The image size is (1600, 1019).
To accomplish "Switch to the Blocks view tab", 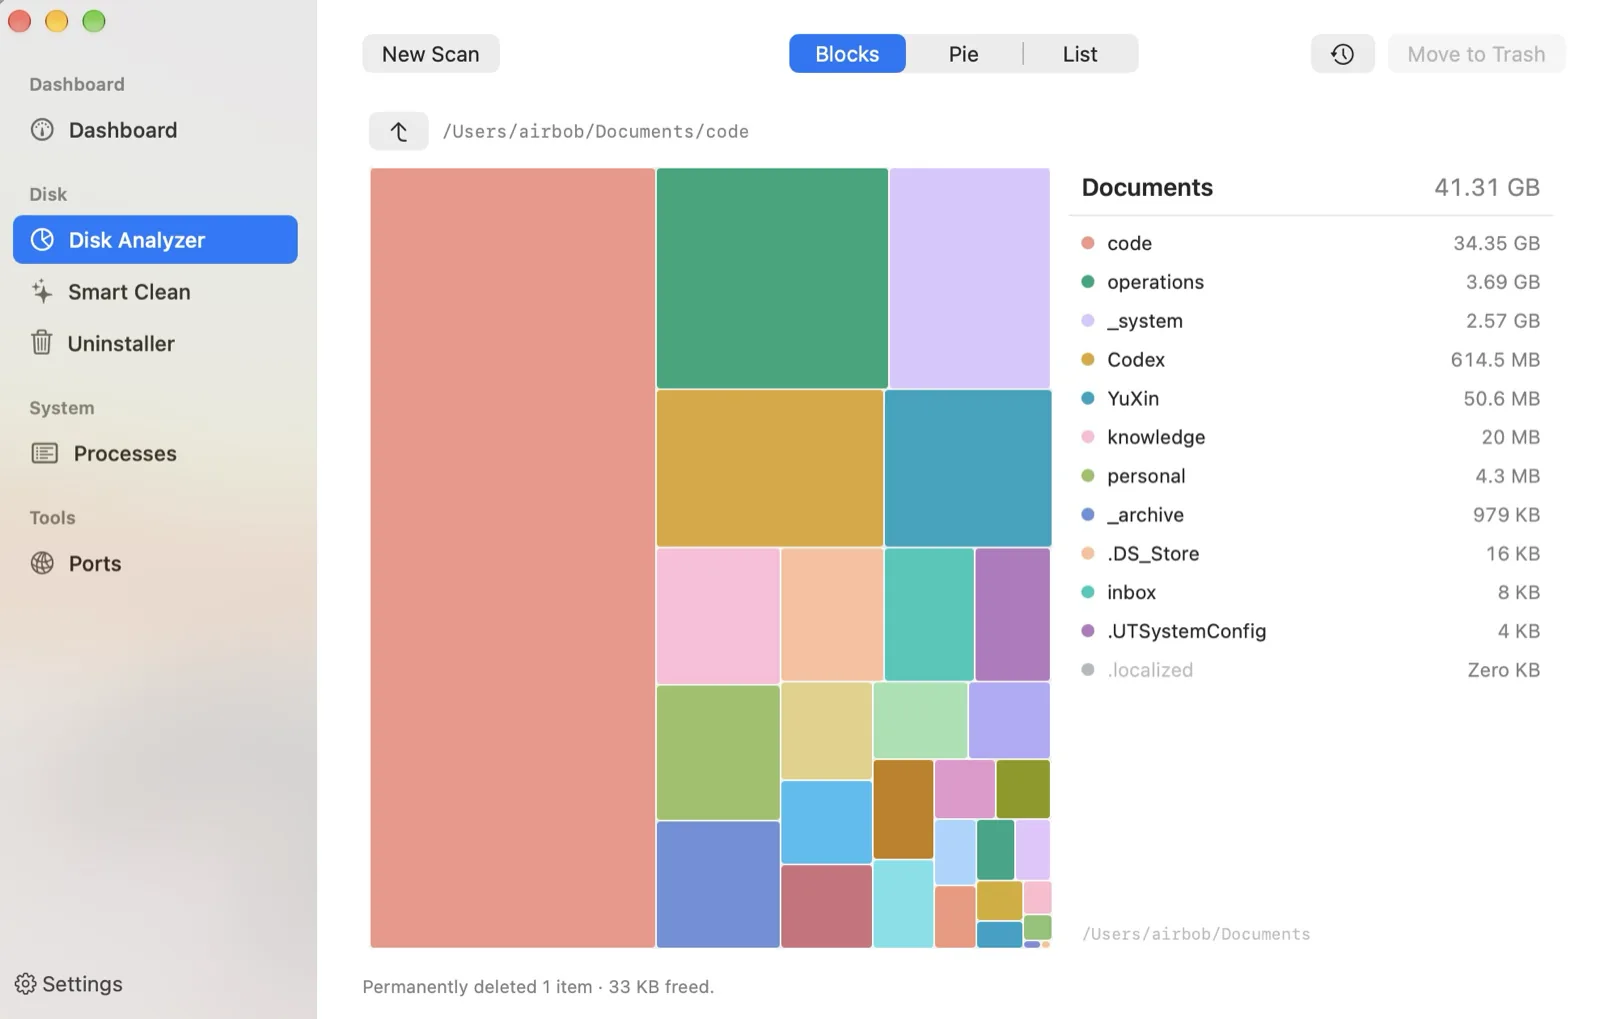I will 847,54.
